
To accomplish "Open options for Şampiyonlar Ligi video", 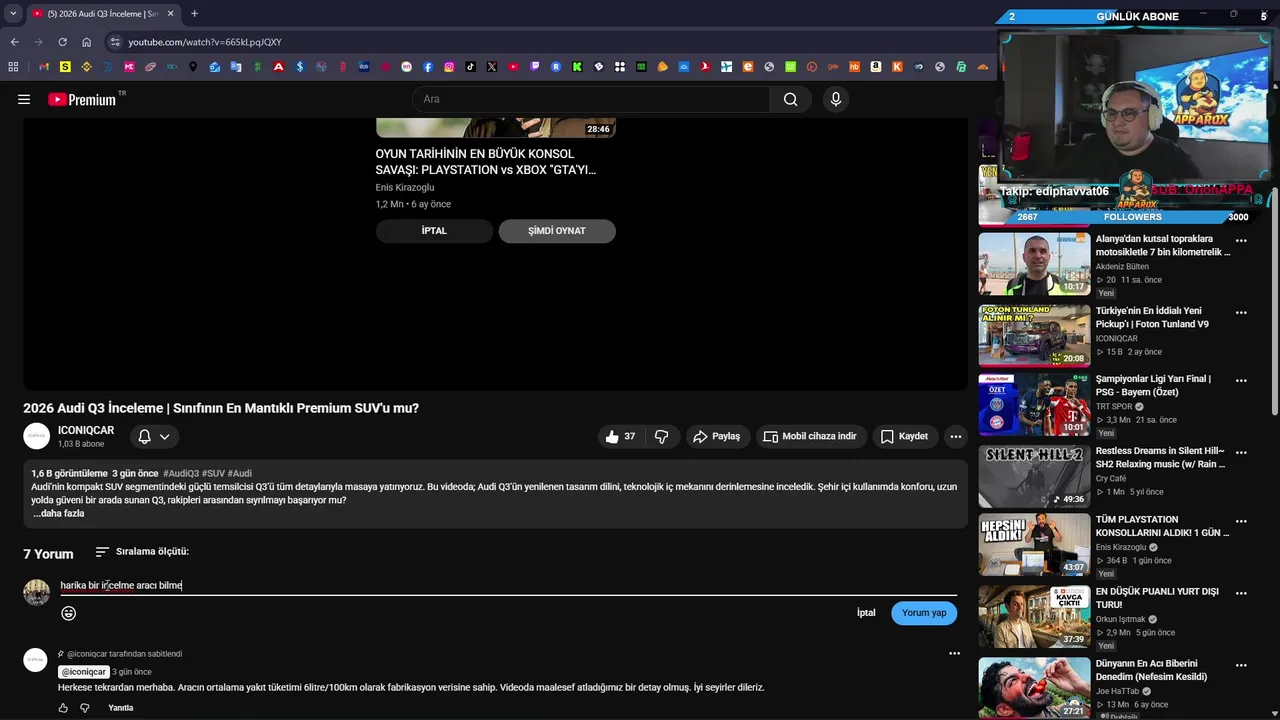I will tap(1241, 381).
